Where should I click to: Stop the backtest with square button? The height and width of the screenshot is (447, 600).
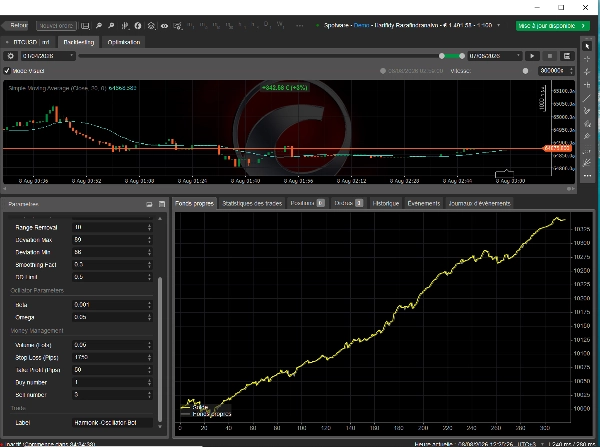tap(550, 56)
